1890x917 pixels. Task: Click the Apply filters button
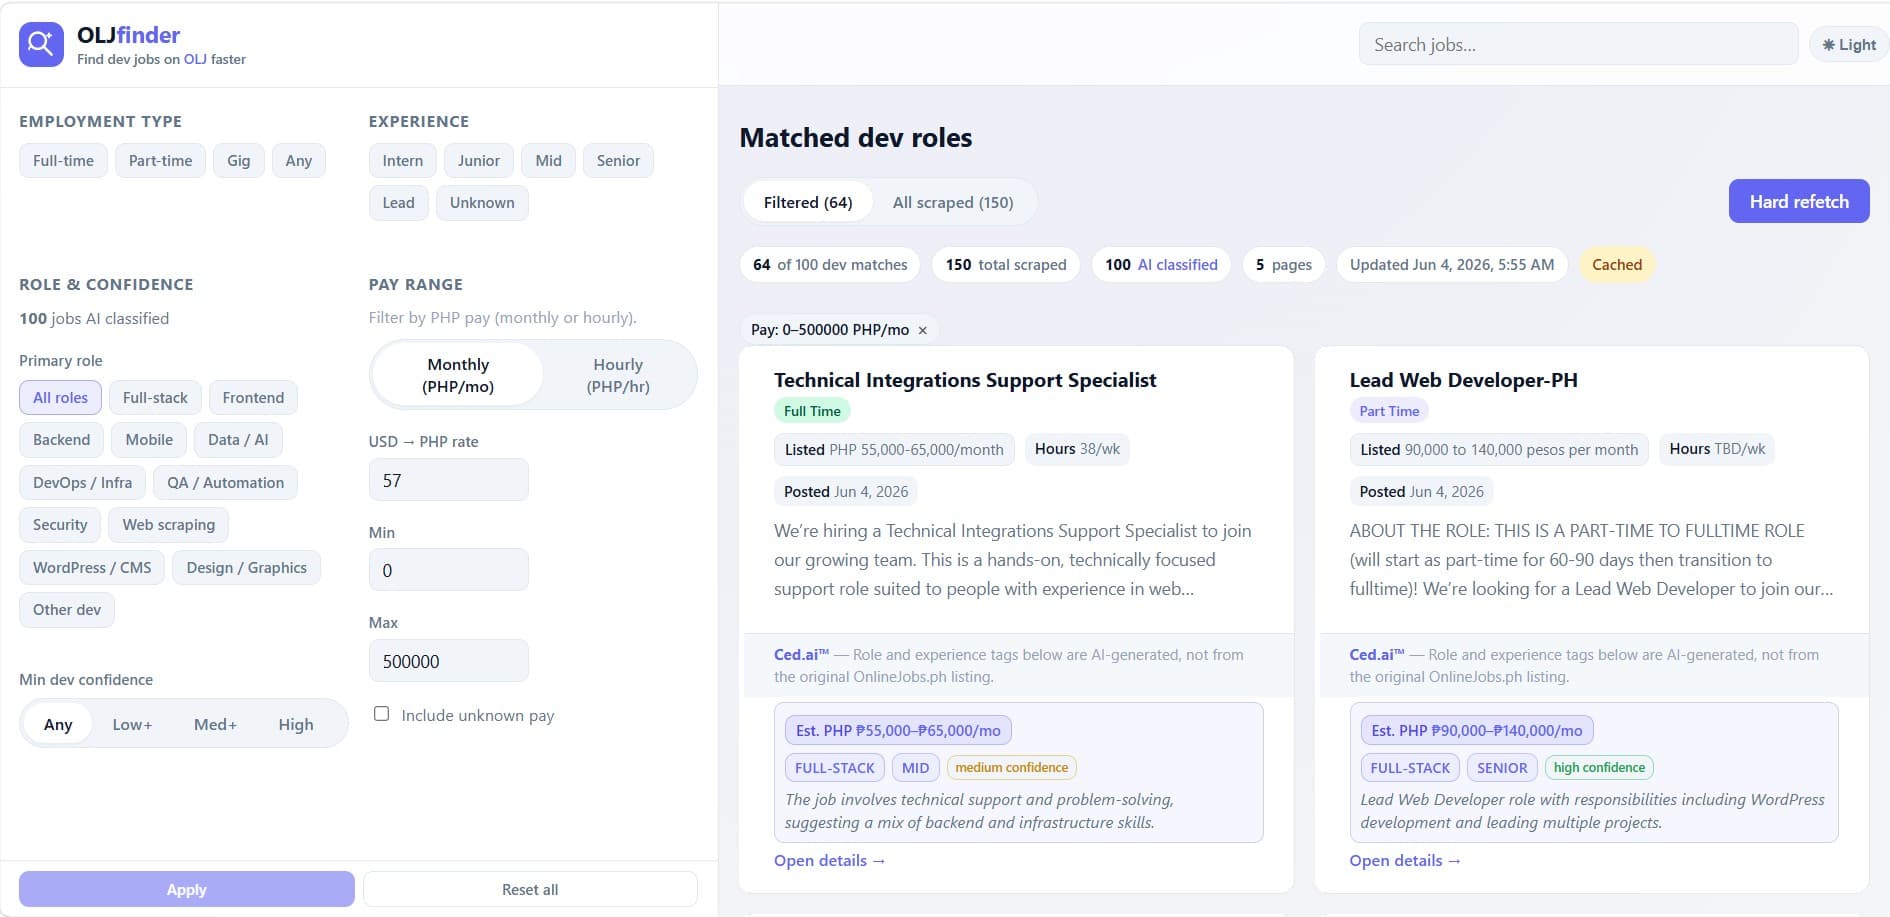[186, 889]
